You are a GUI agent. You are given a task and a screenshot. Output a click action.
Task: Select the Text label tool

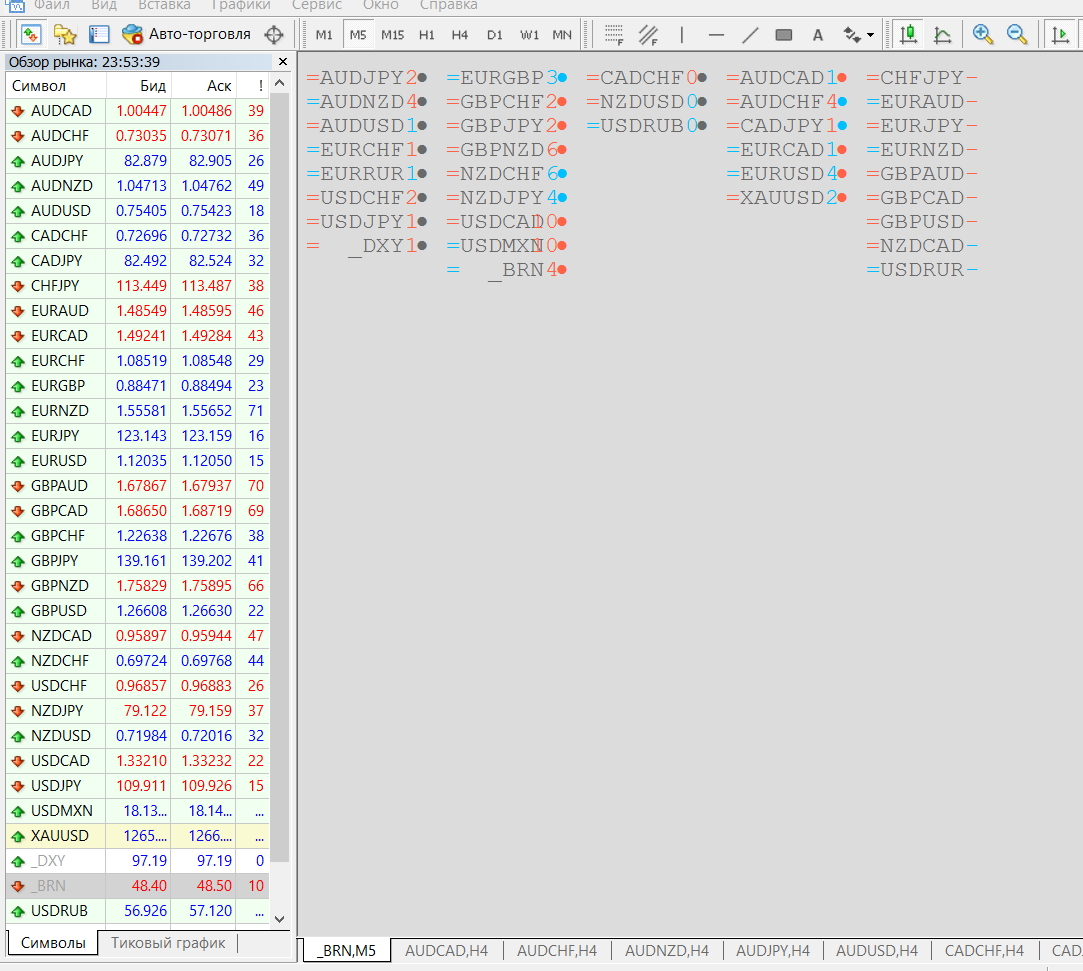[818, 35]
